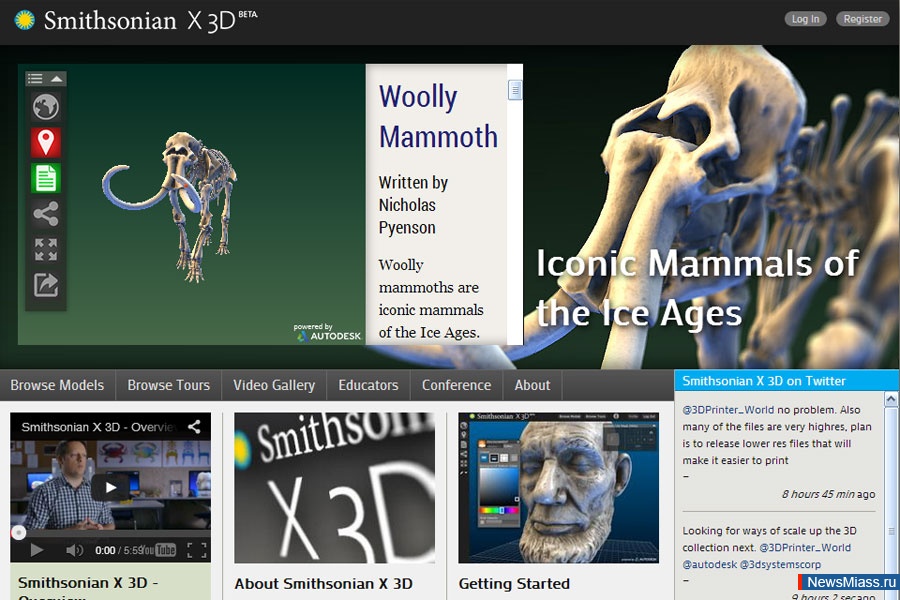Mute the video using the speaker icon

pos(74,550)
